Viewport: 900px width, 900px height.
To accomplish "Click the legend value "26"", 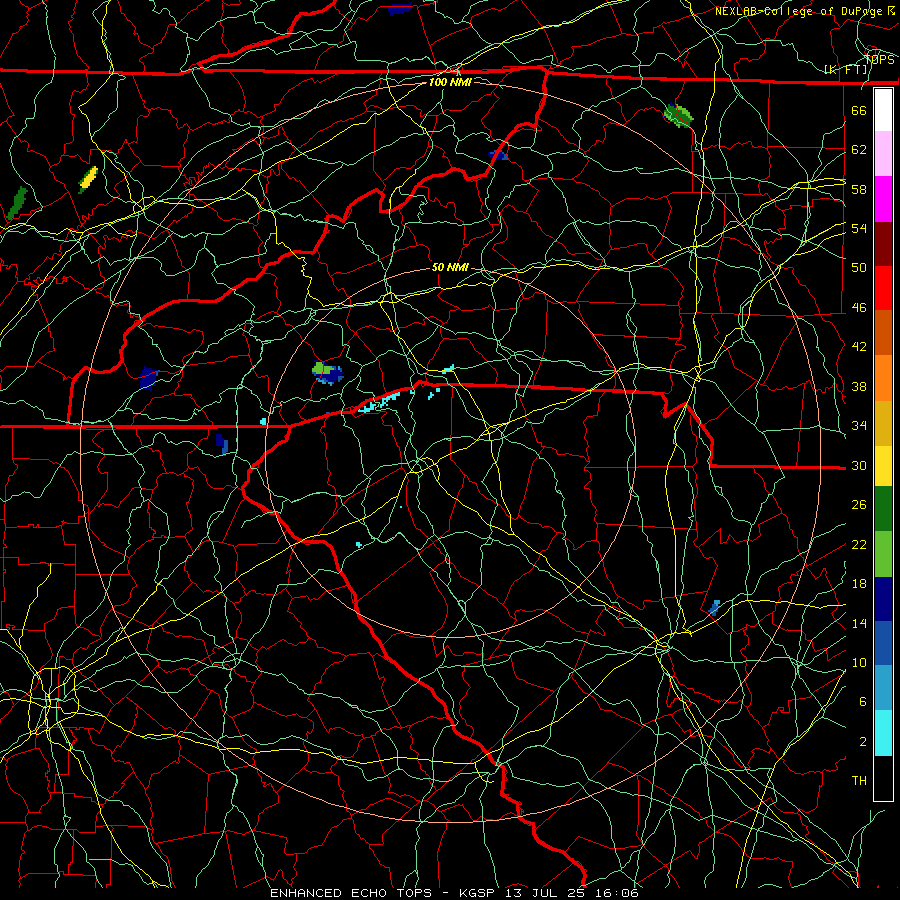I will pos(859,505).
